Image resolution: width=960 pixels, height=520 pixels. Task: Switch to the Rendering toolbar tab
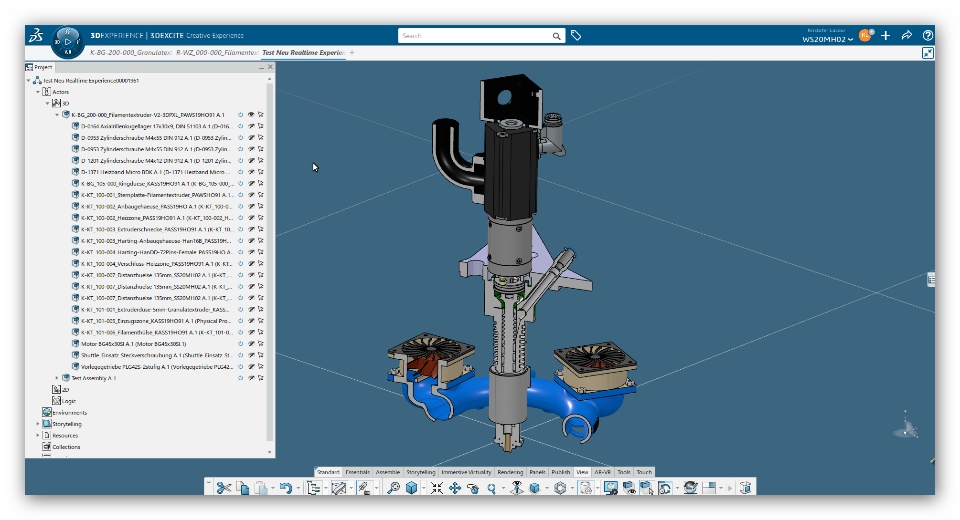pos(510,472)
